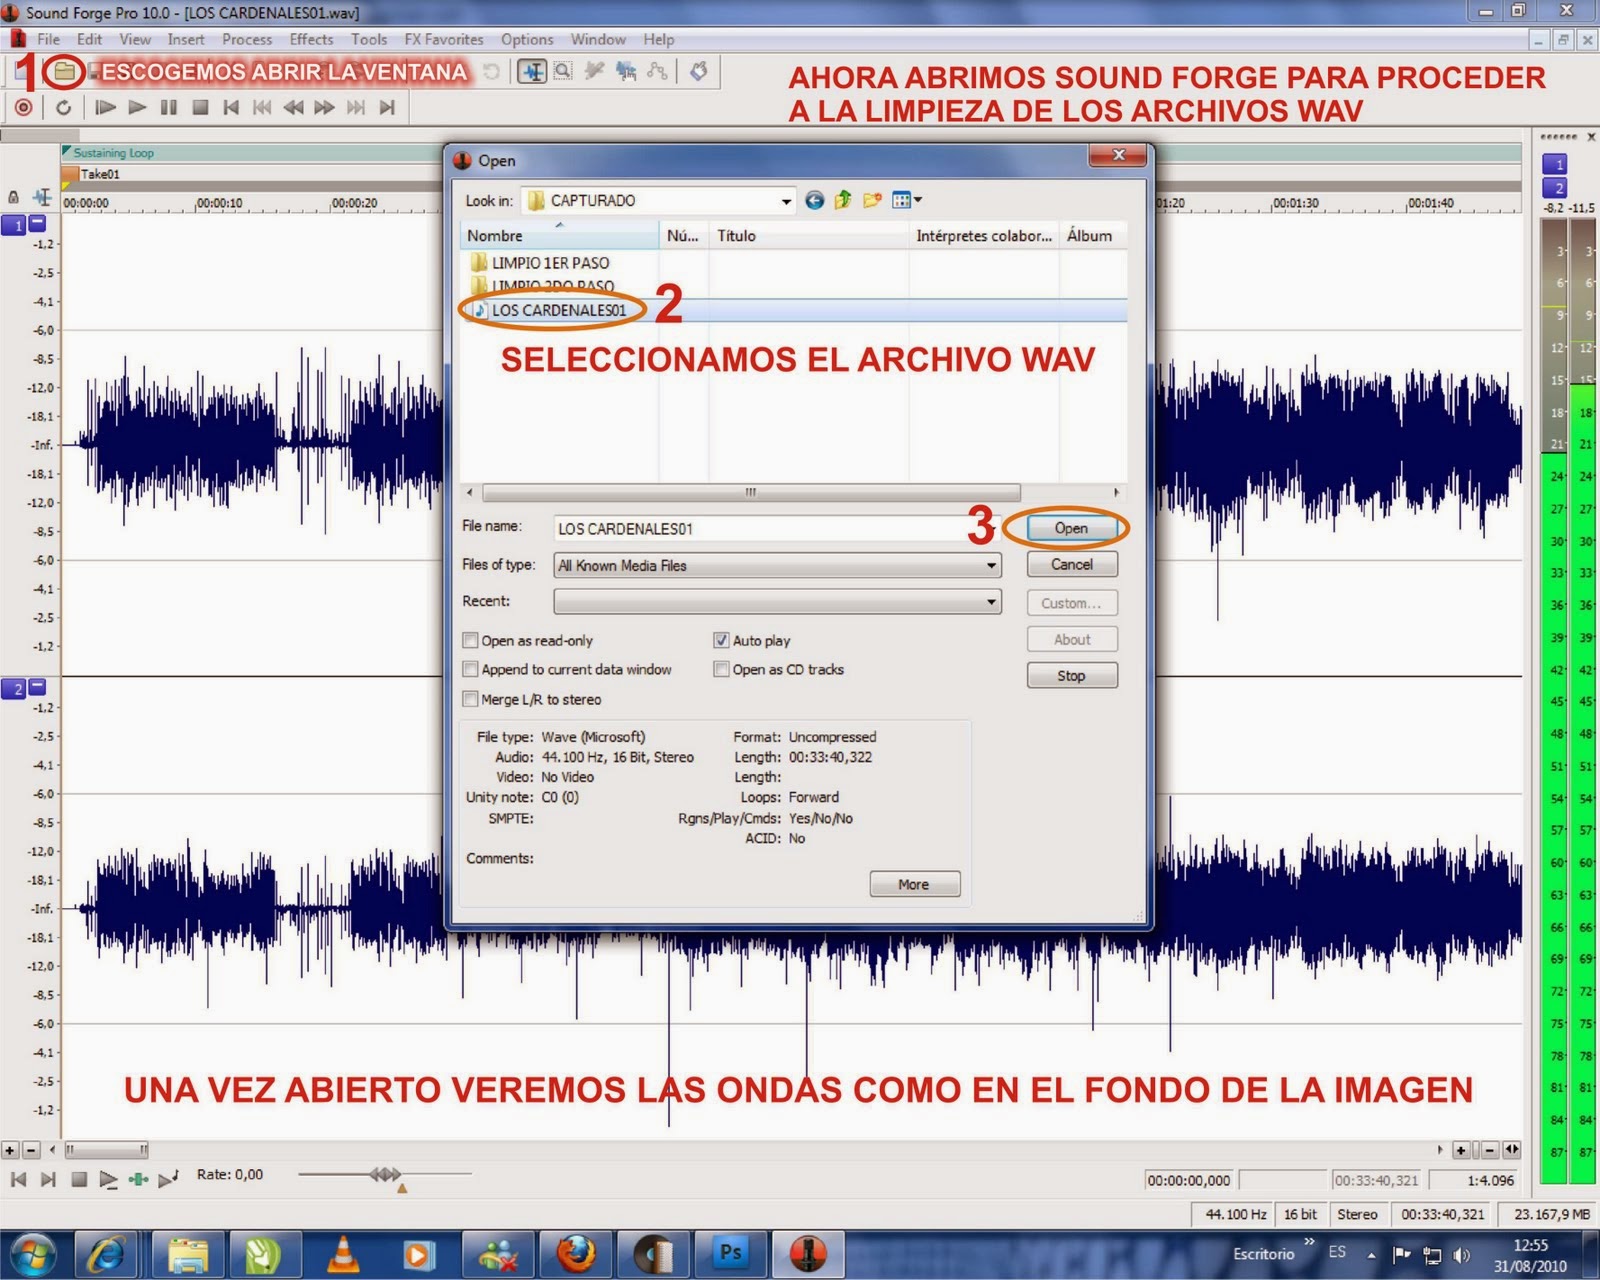
Task: Expand the Files of type dropdown
Action: click(x=991, y=565)
